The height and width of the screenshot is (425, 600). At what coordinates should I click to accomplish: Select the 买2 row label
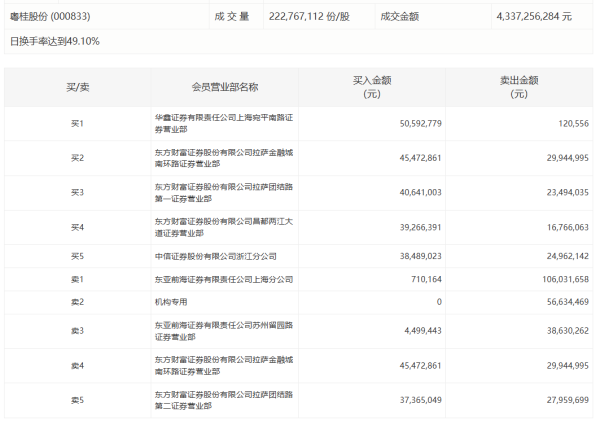(77, 158)
